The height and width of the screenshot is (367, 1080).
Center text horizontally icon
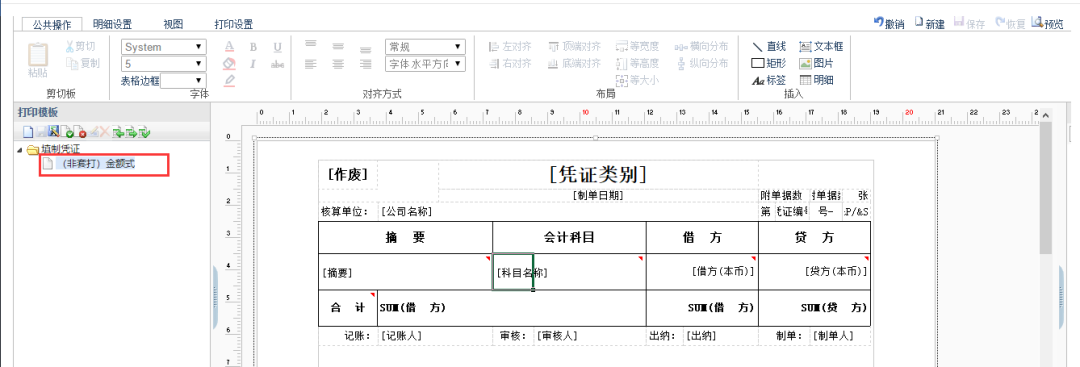[x=338, y=64]
